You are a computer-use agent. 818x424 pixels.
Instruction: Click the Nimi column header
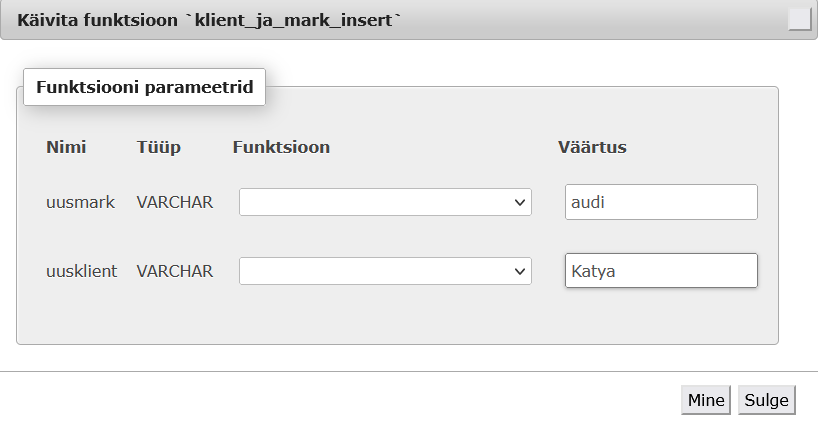(66, 147)
